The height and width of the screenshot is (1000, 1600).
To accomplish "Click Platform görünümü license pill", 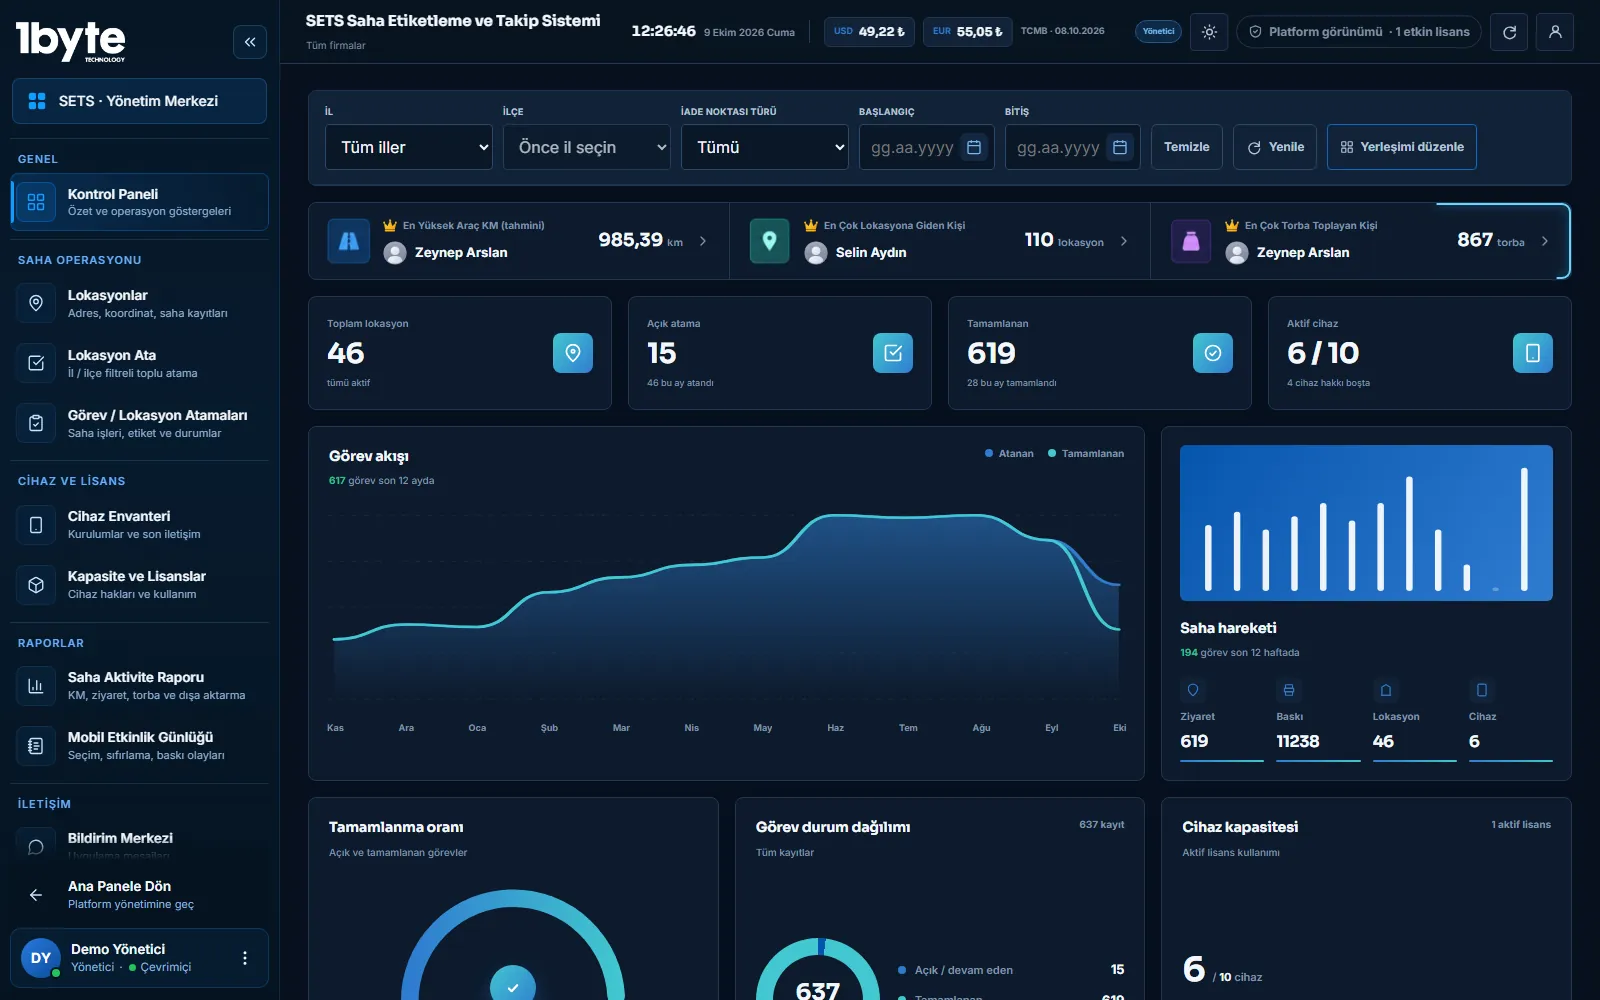I will [1359, 32].
